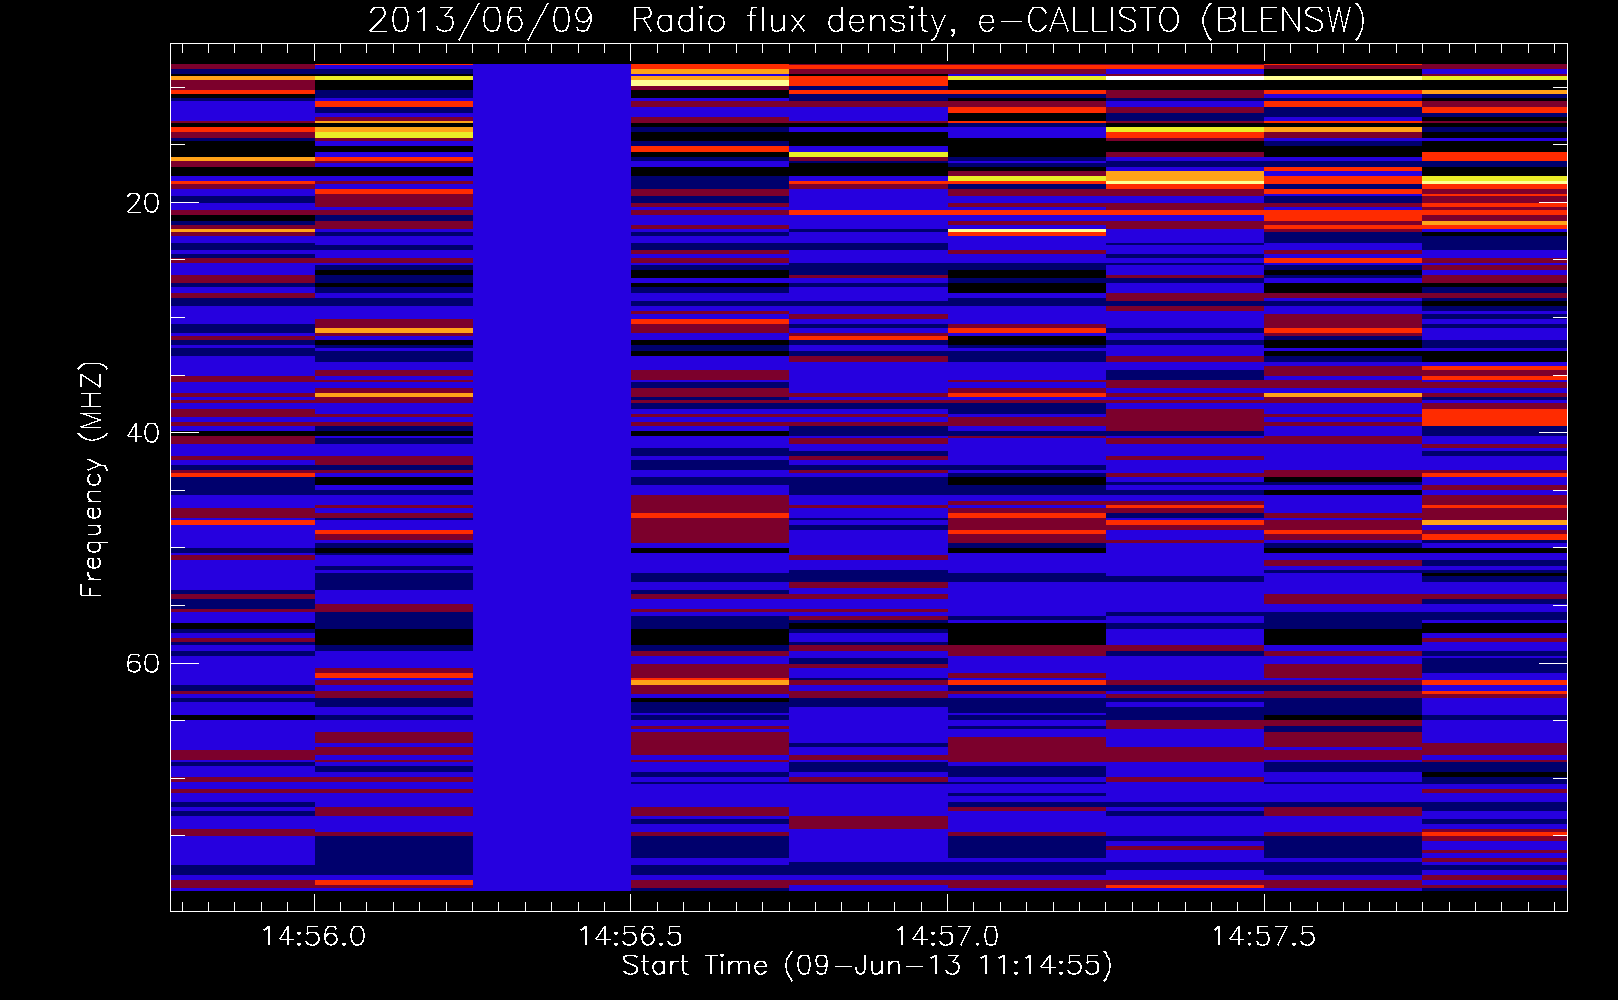This screenshot has height=1000, width=1618.
Task: Click the "14:56.5" time tick label
Action: [630, 936]
